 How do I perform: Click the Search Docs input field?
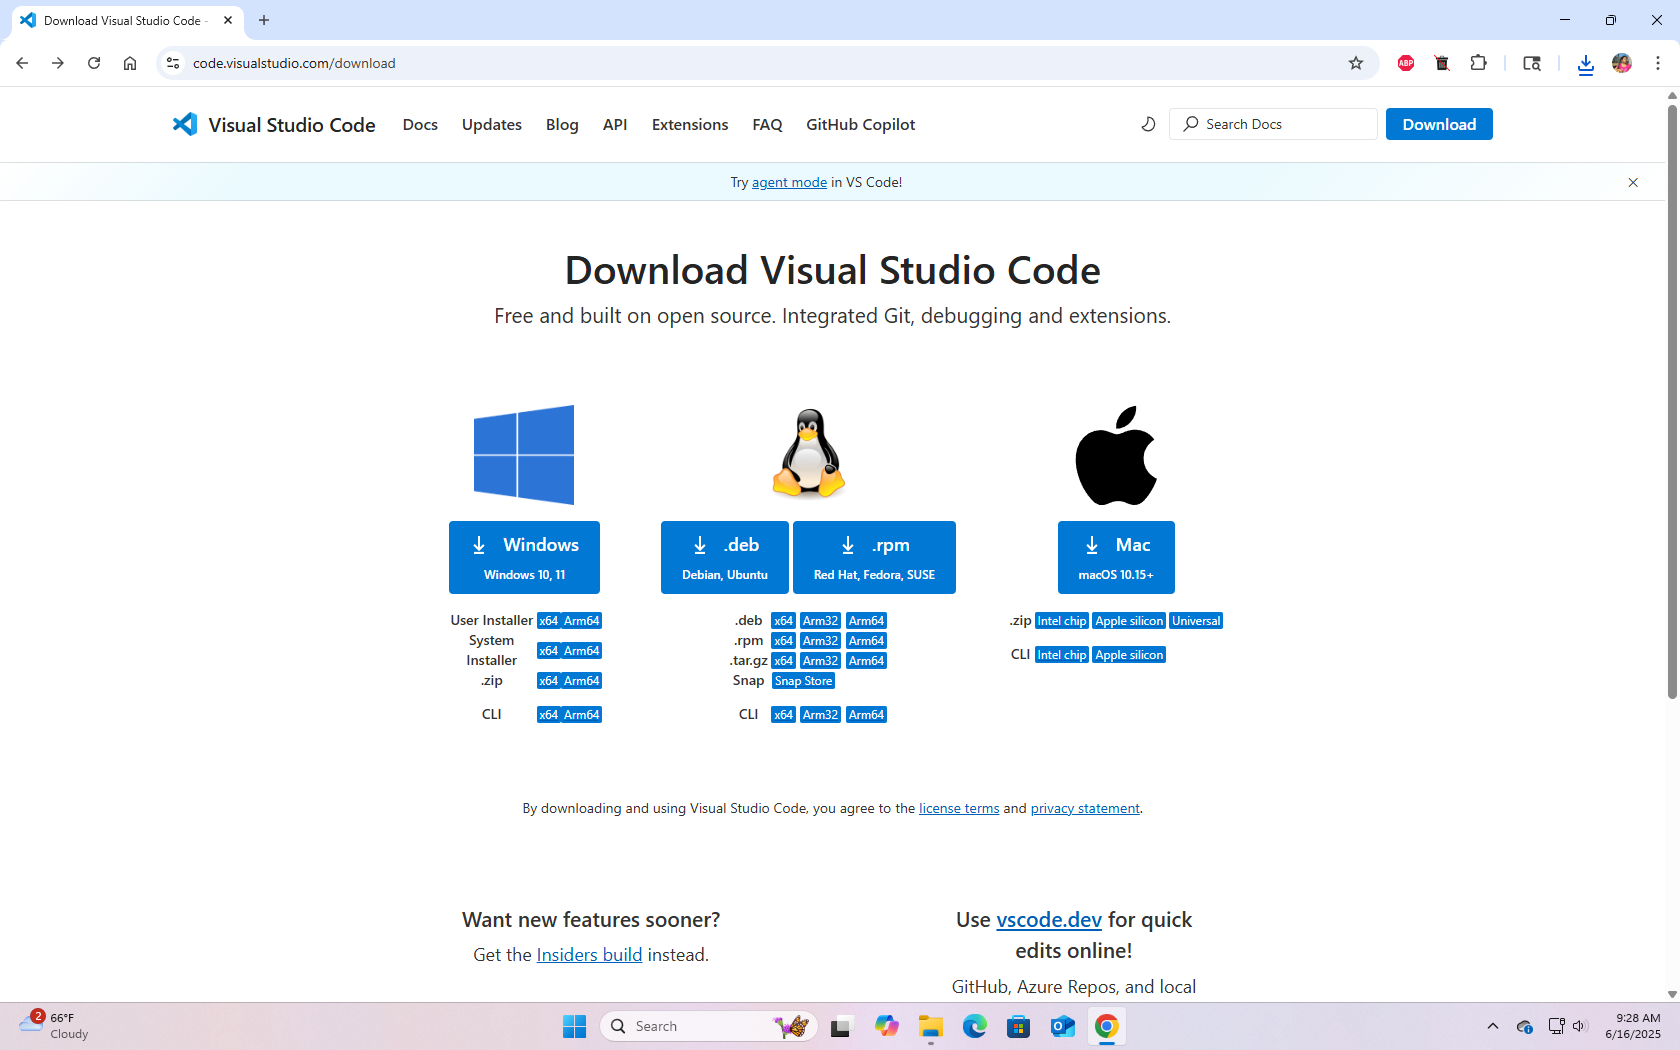(x=1273, y=124)
